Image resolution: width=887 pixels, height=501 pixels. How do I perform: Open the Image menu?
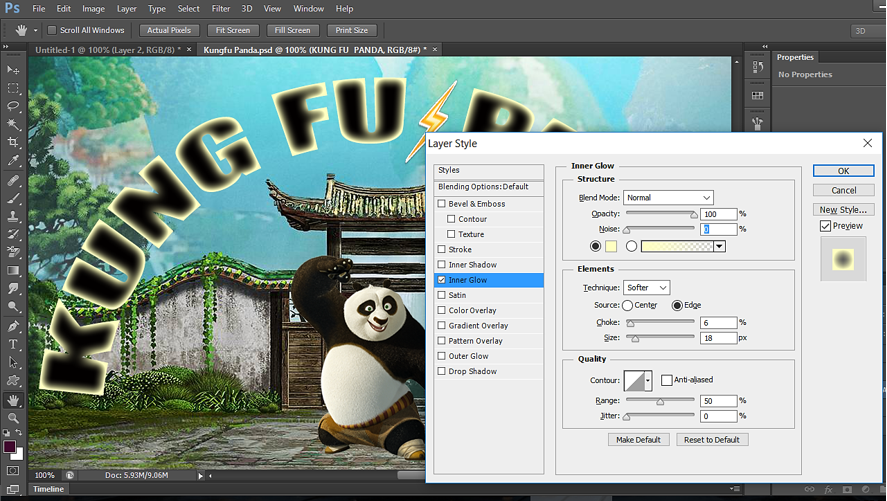click(93, 8)
